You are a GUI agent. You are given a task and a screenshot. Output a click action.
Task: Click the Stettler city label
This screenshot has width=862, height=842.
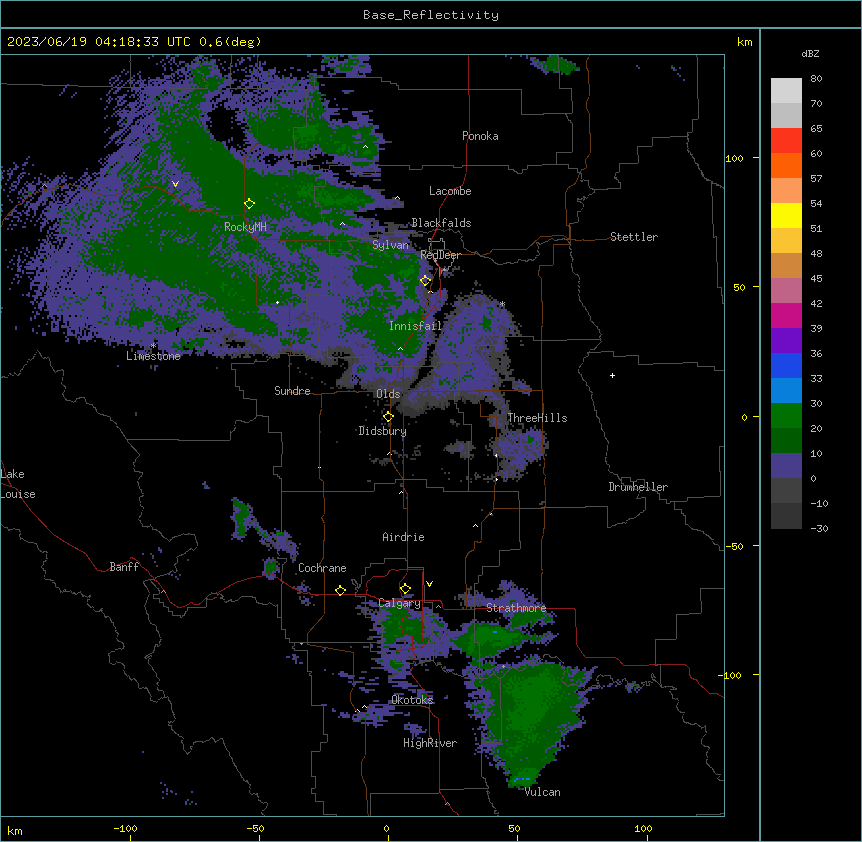(634, 237)
